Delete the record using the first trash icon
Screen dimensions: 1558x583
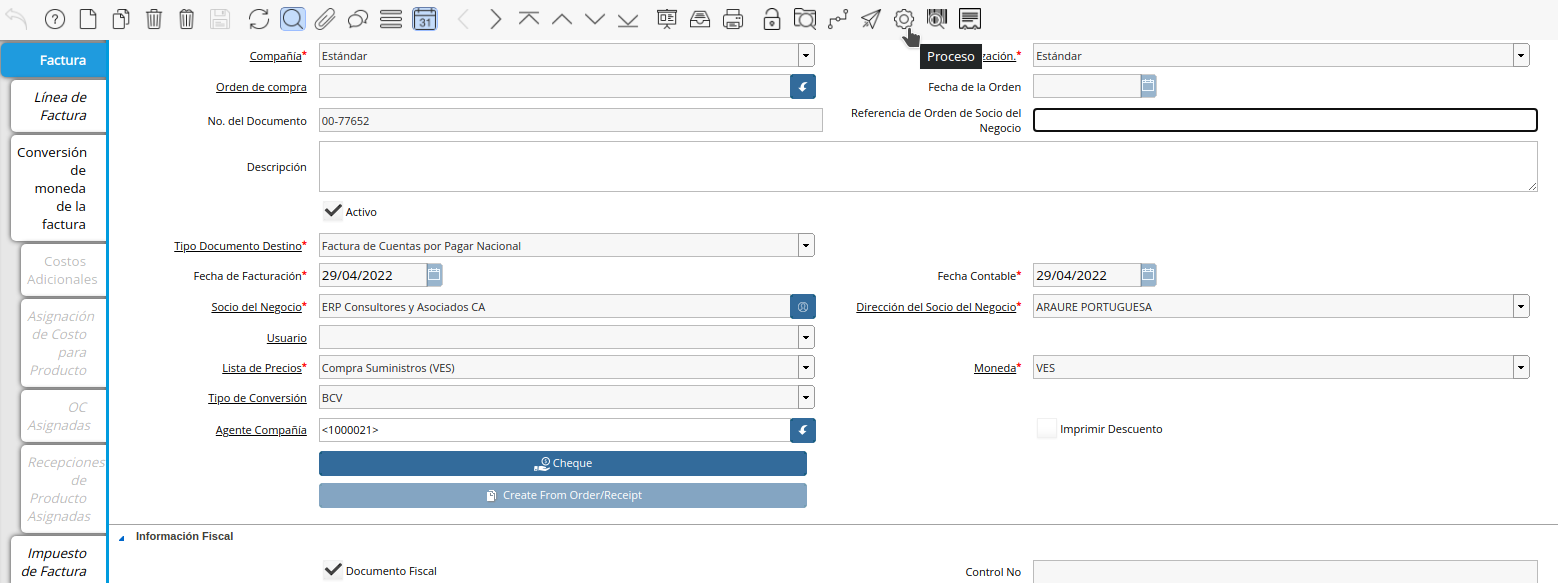(x=154, y=19)
